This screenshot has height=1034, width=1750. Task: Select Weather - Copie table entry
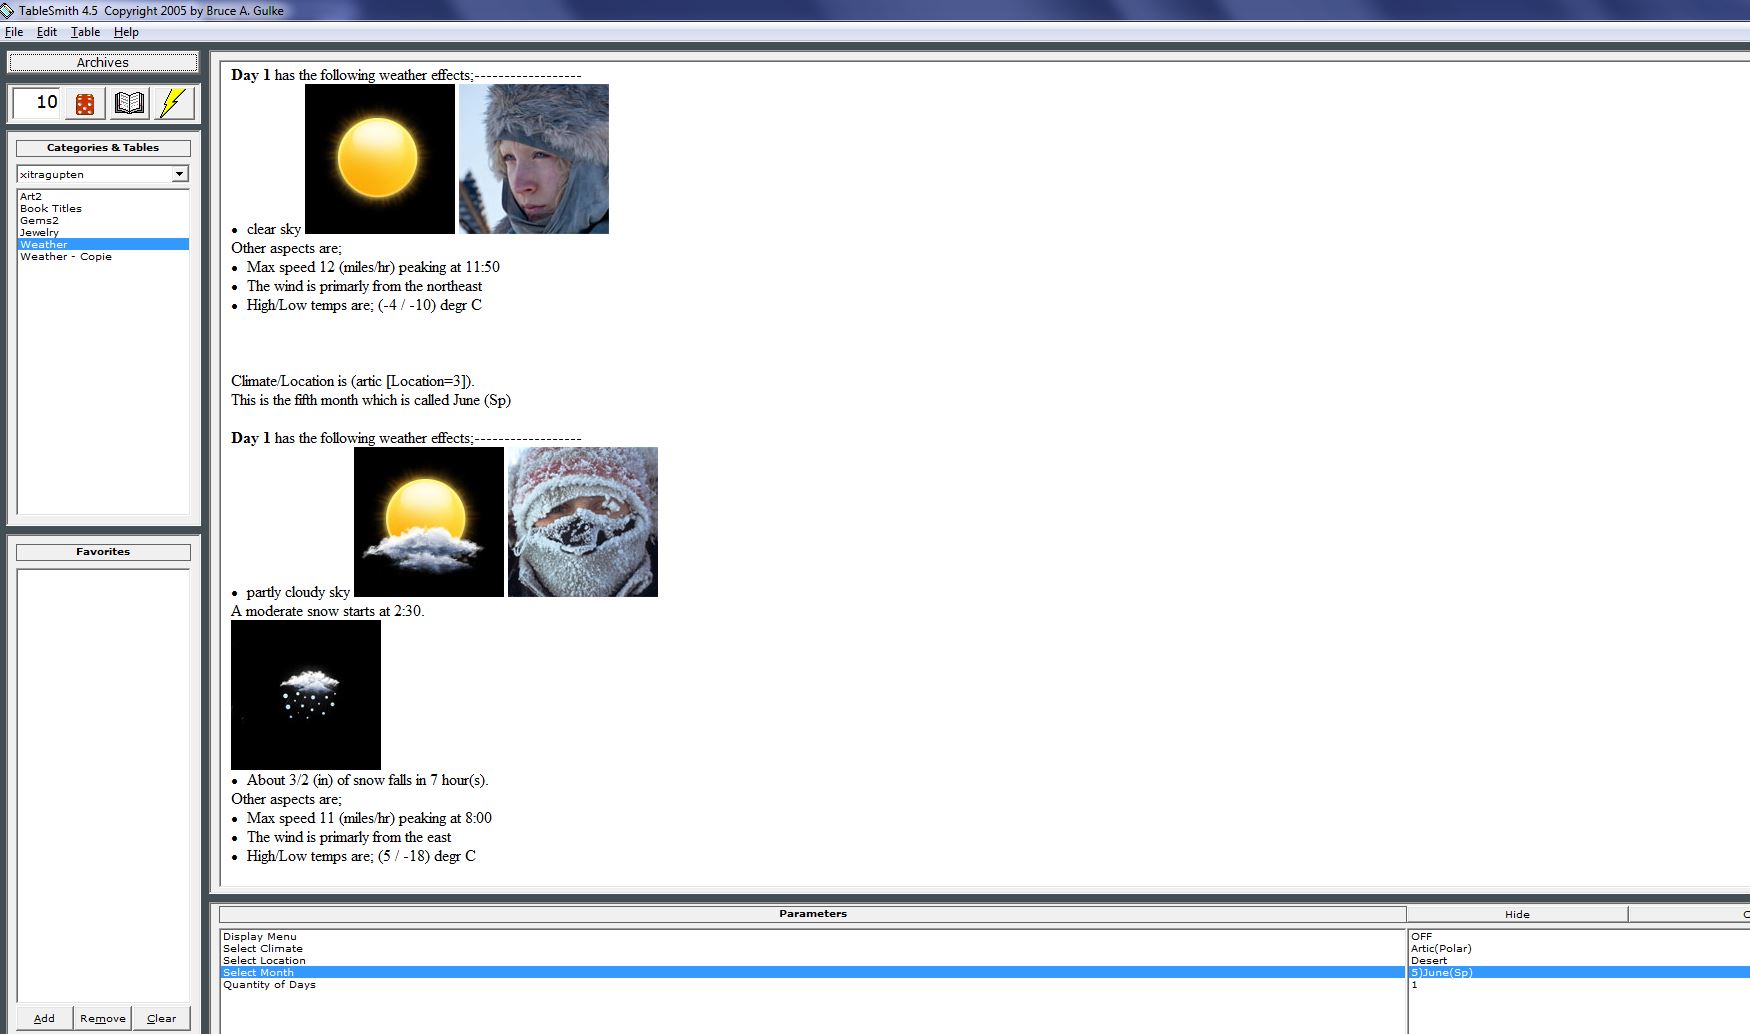66,256
